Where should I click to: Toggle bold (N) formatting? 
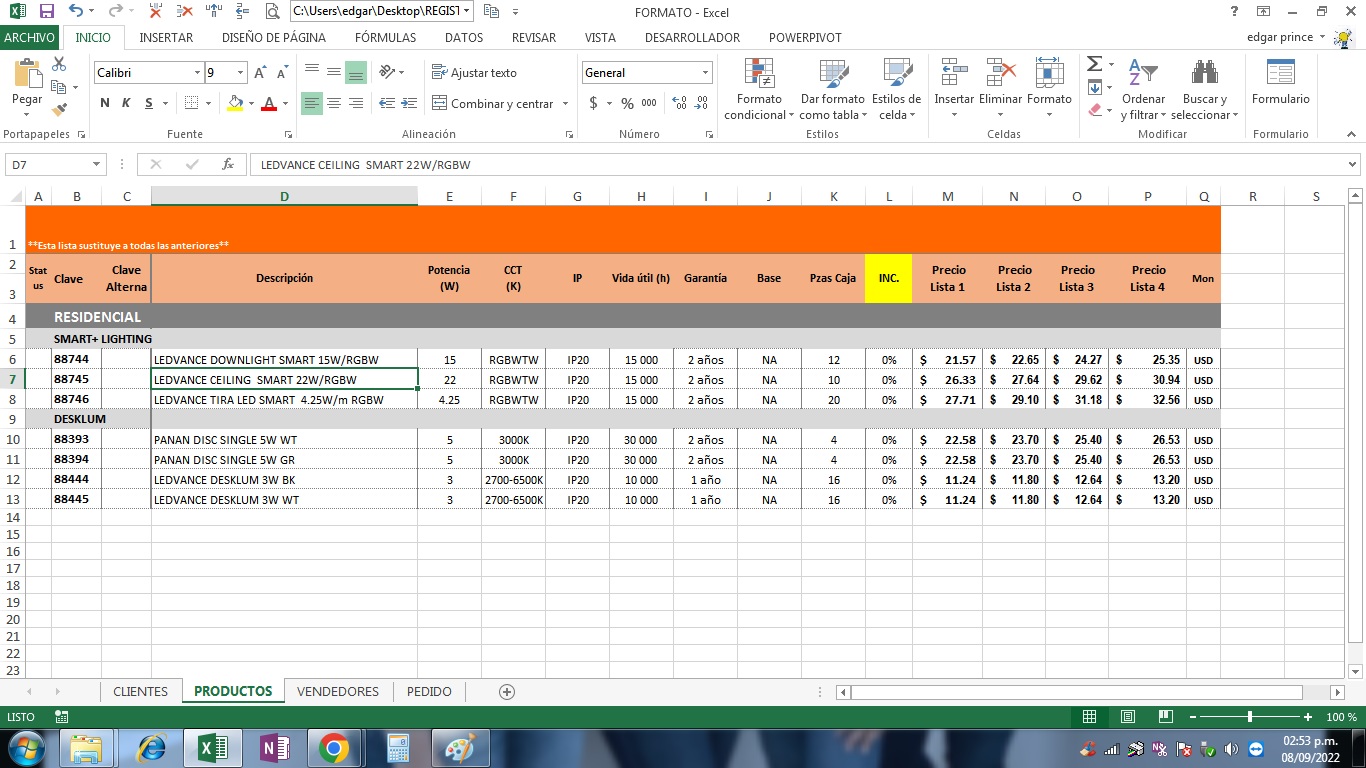click(105, 103)
